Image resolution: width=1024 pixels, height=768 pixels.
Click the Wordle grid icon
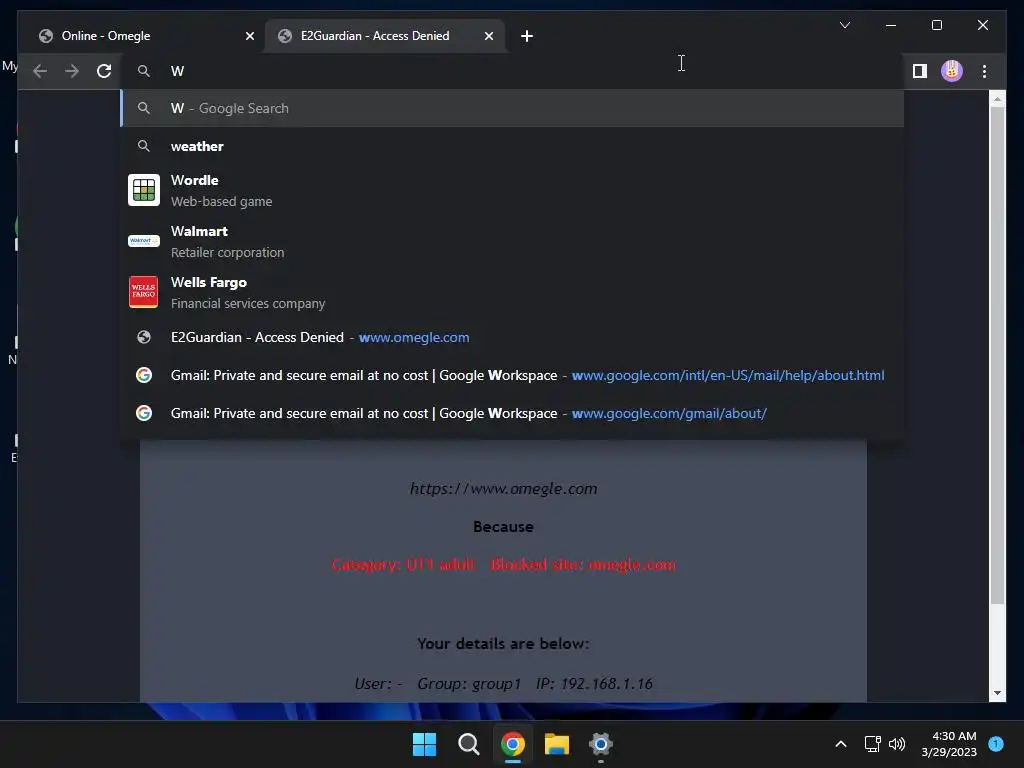144,190
